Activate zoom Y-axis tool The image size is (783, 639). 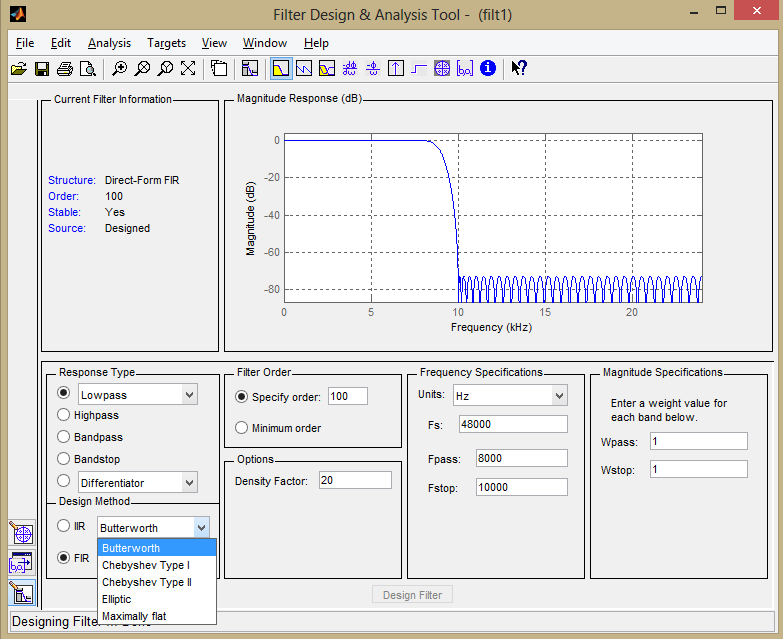click(x=165, y=68)
